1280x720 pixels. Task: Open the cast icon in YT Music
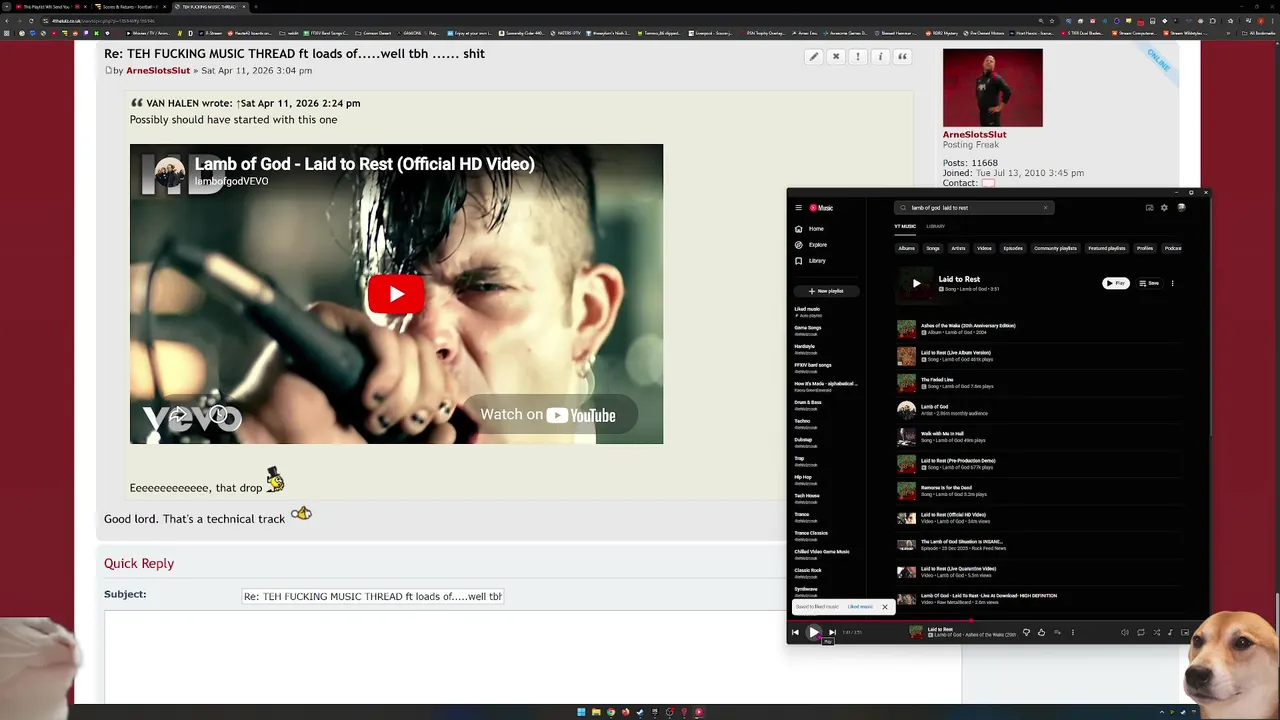pyautogui.click(x=1149, y=208)
